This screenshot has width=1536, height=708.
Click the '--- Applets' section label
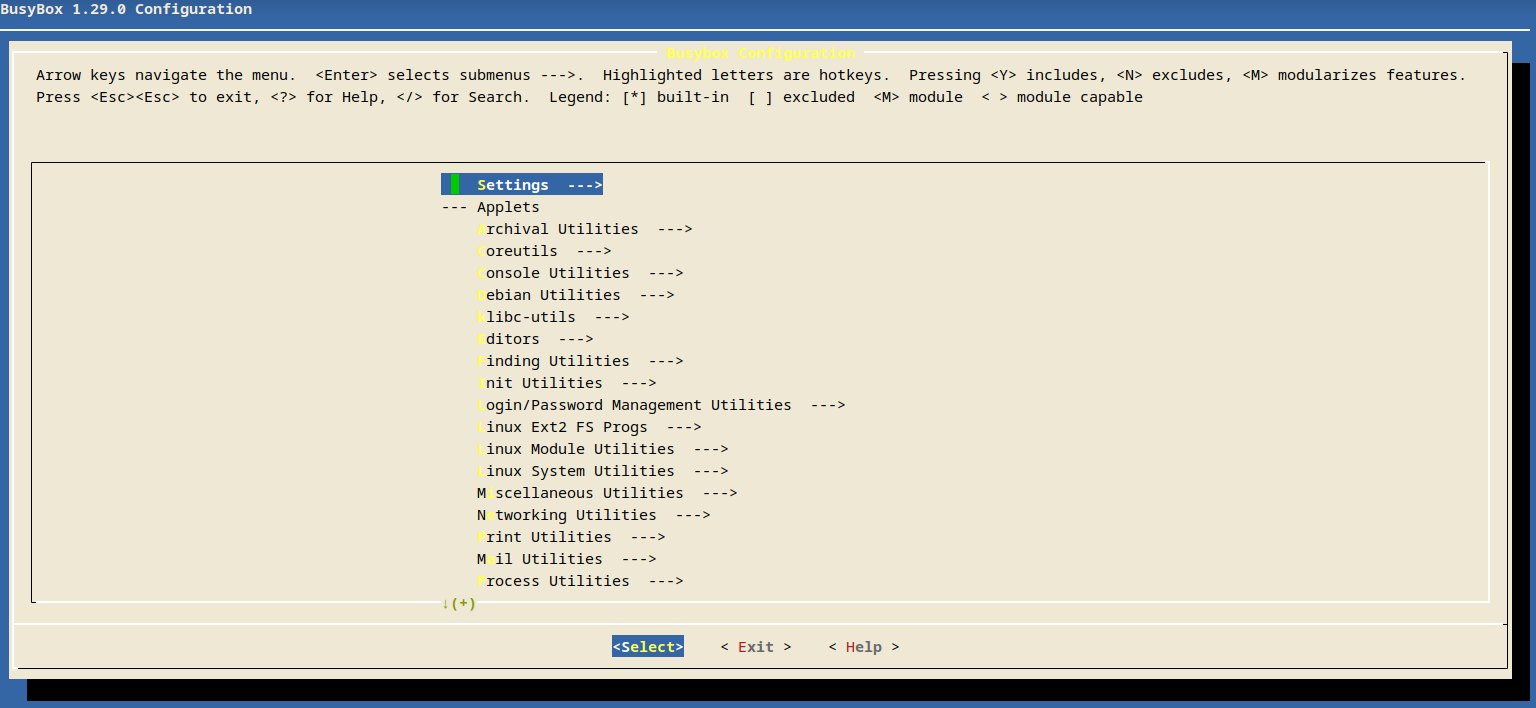[x=490, y=207]
